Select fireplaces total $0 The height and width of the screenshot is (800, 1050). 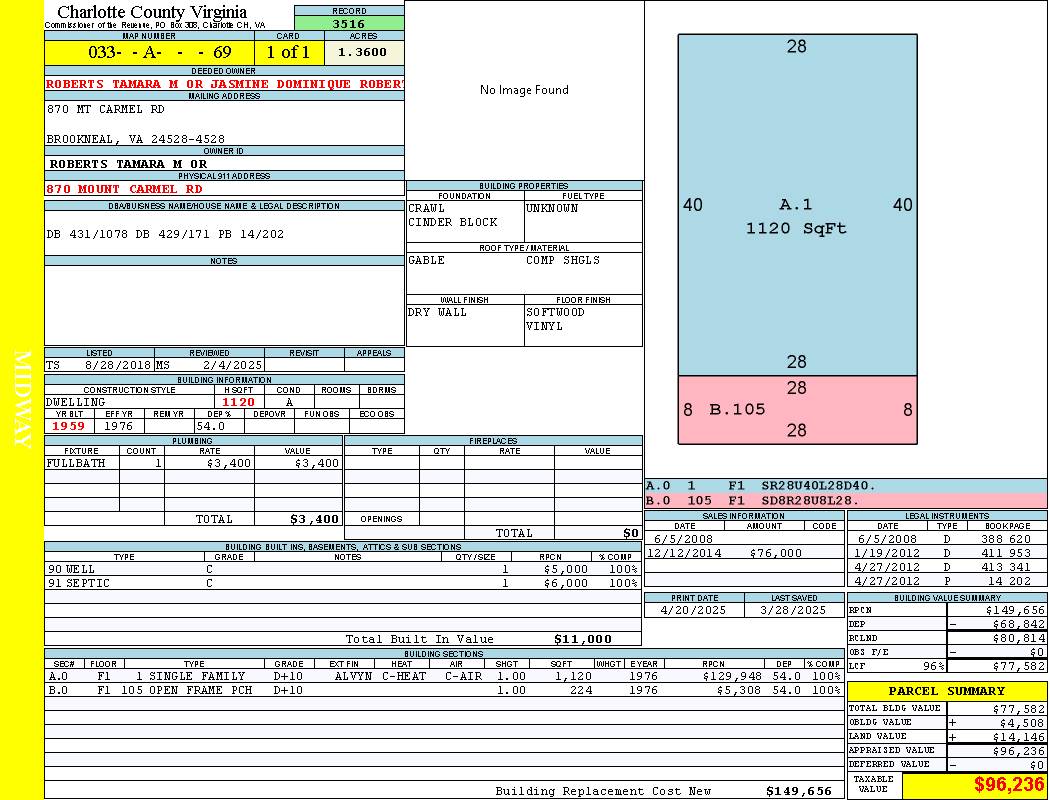coord(631,534)
